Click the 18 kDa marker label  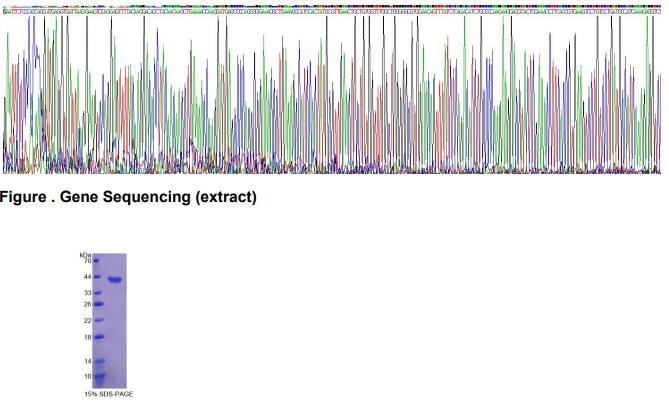coord(87,337)
